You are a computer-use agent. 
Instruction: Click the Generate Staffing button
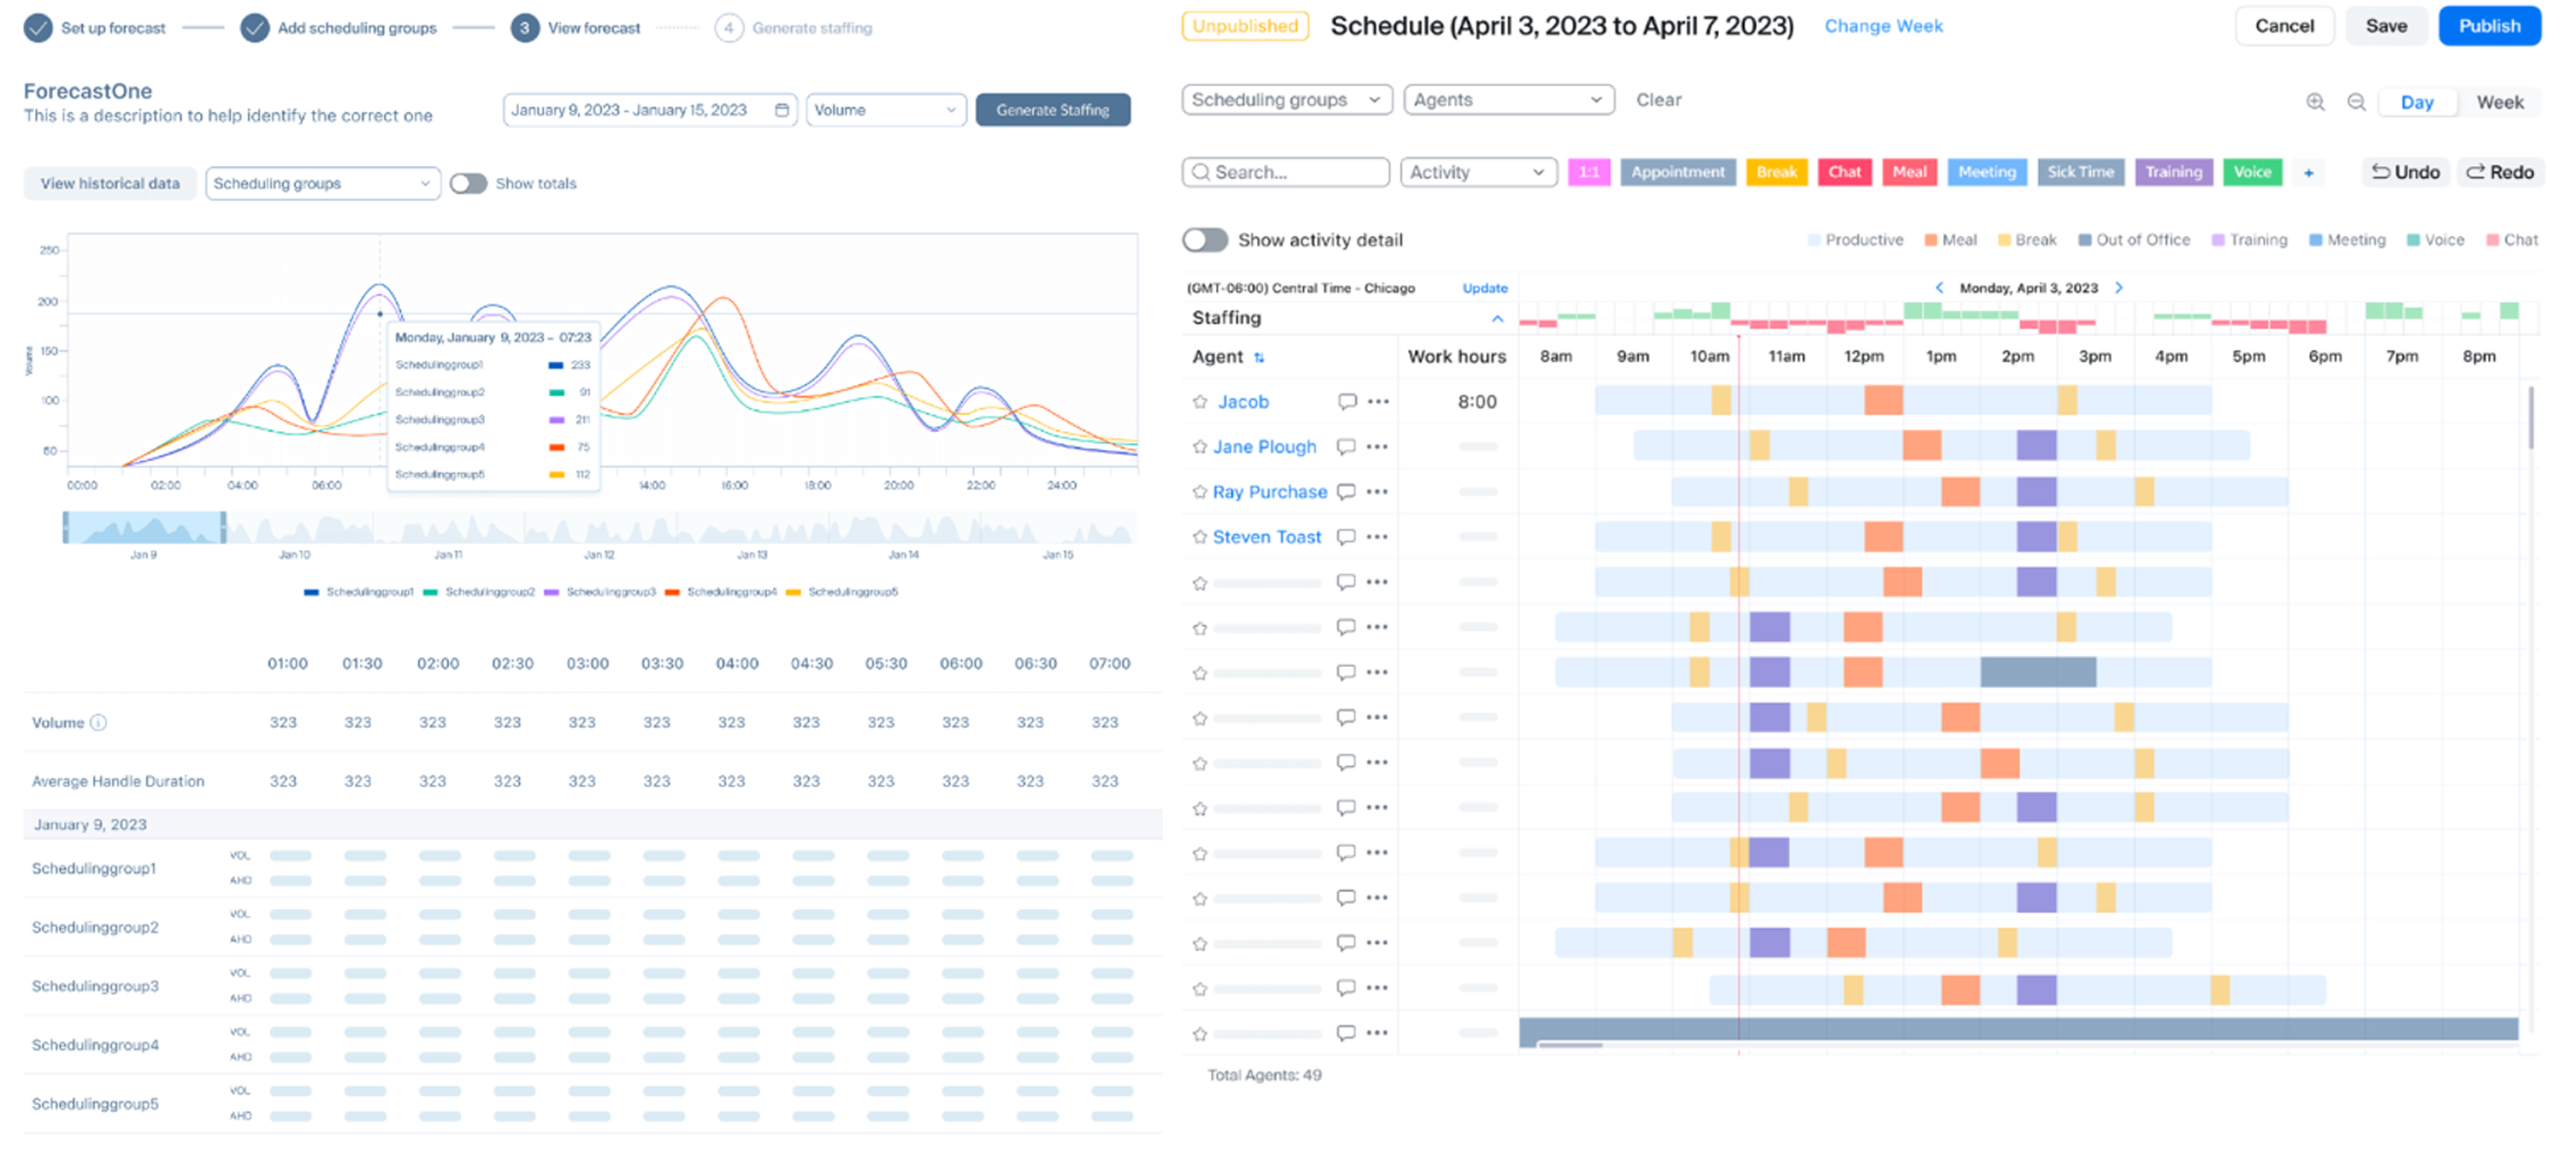pos(1052,110)
